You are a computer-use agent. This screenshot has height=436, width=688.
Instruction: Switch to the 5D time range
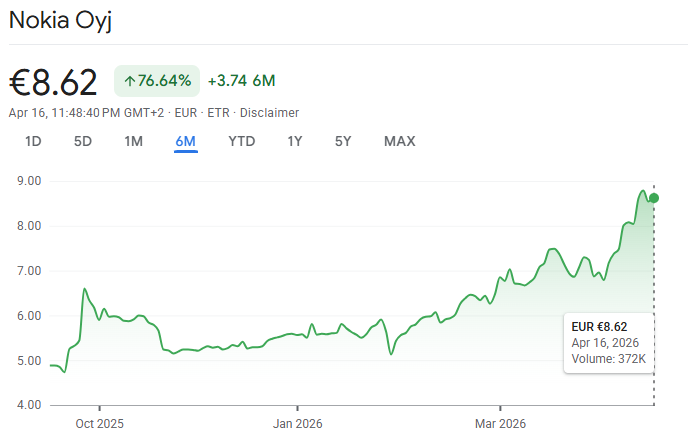pyautogui.click(x=82, y=141)
